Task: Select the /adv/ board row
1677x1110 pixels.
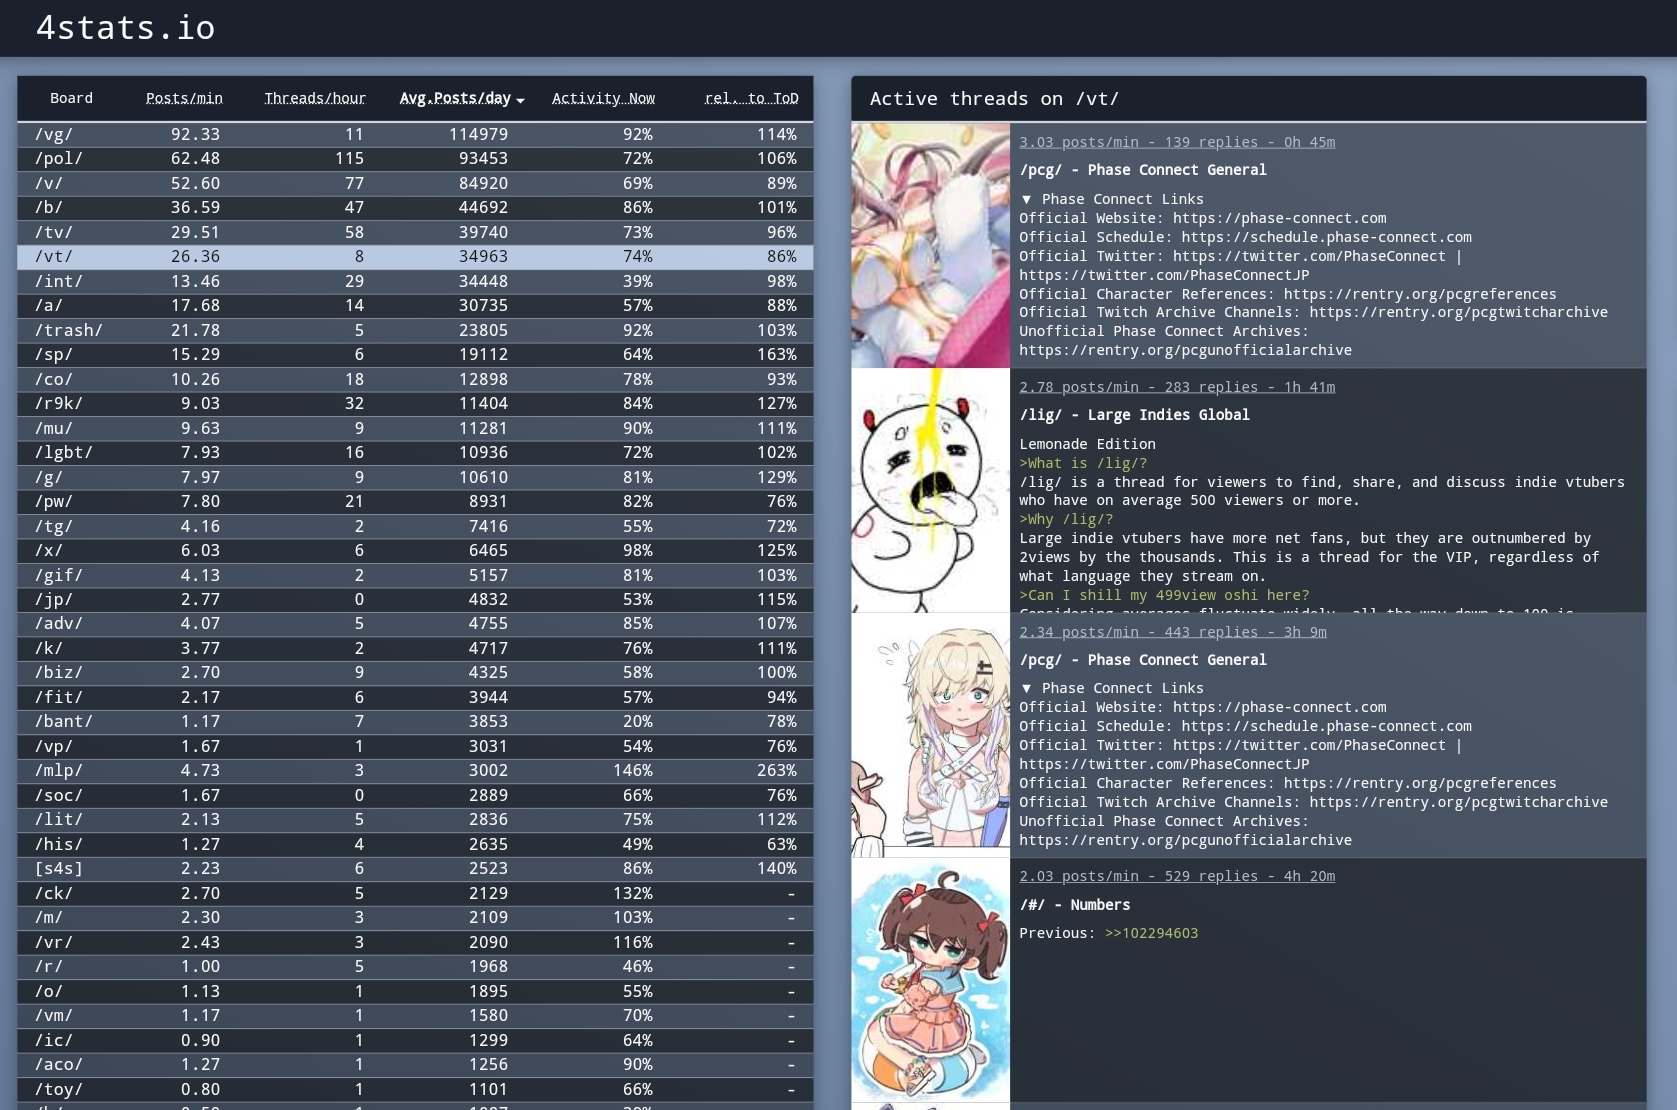Action: click(415, 623)
